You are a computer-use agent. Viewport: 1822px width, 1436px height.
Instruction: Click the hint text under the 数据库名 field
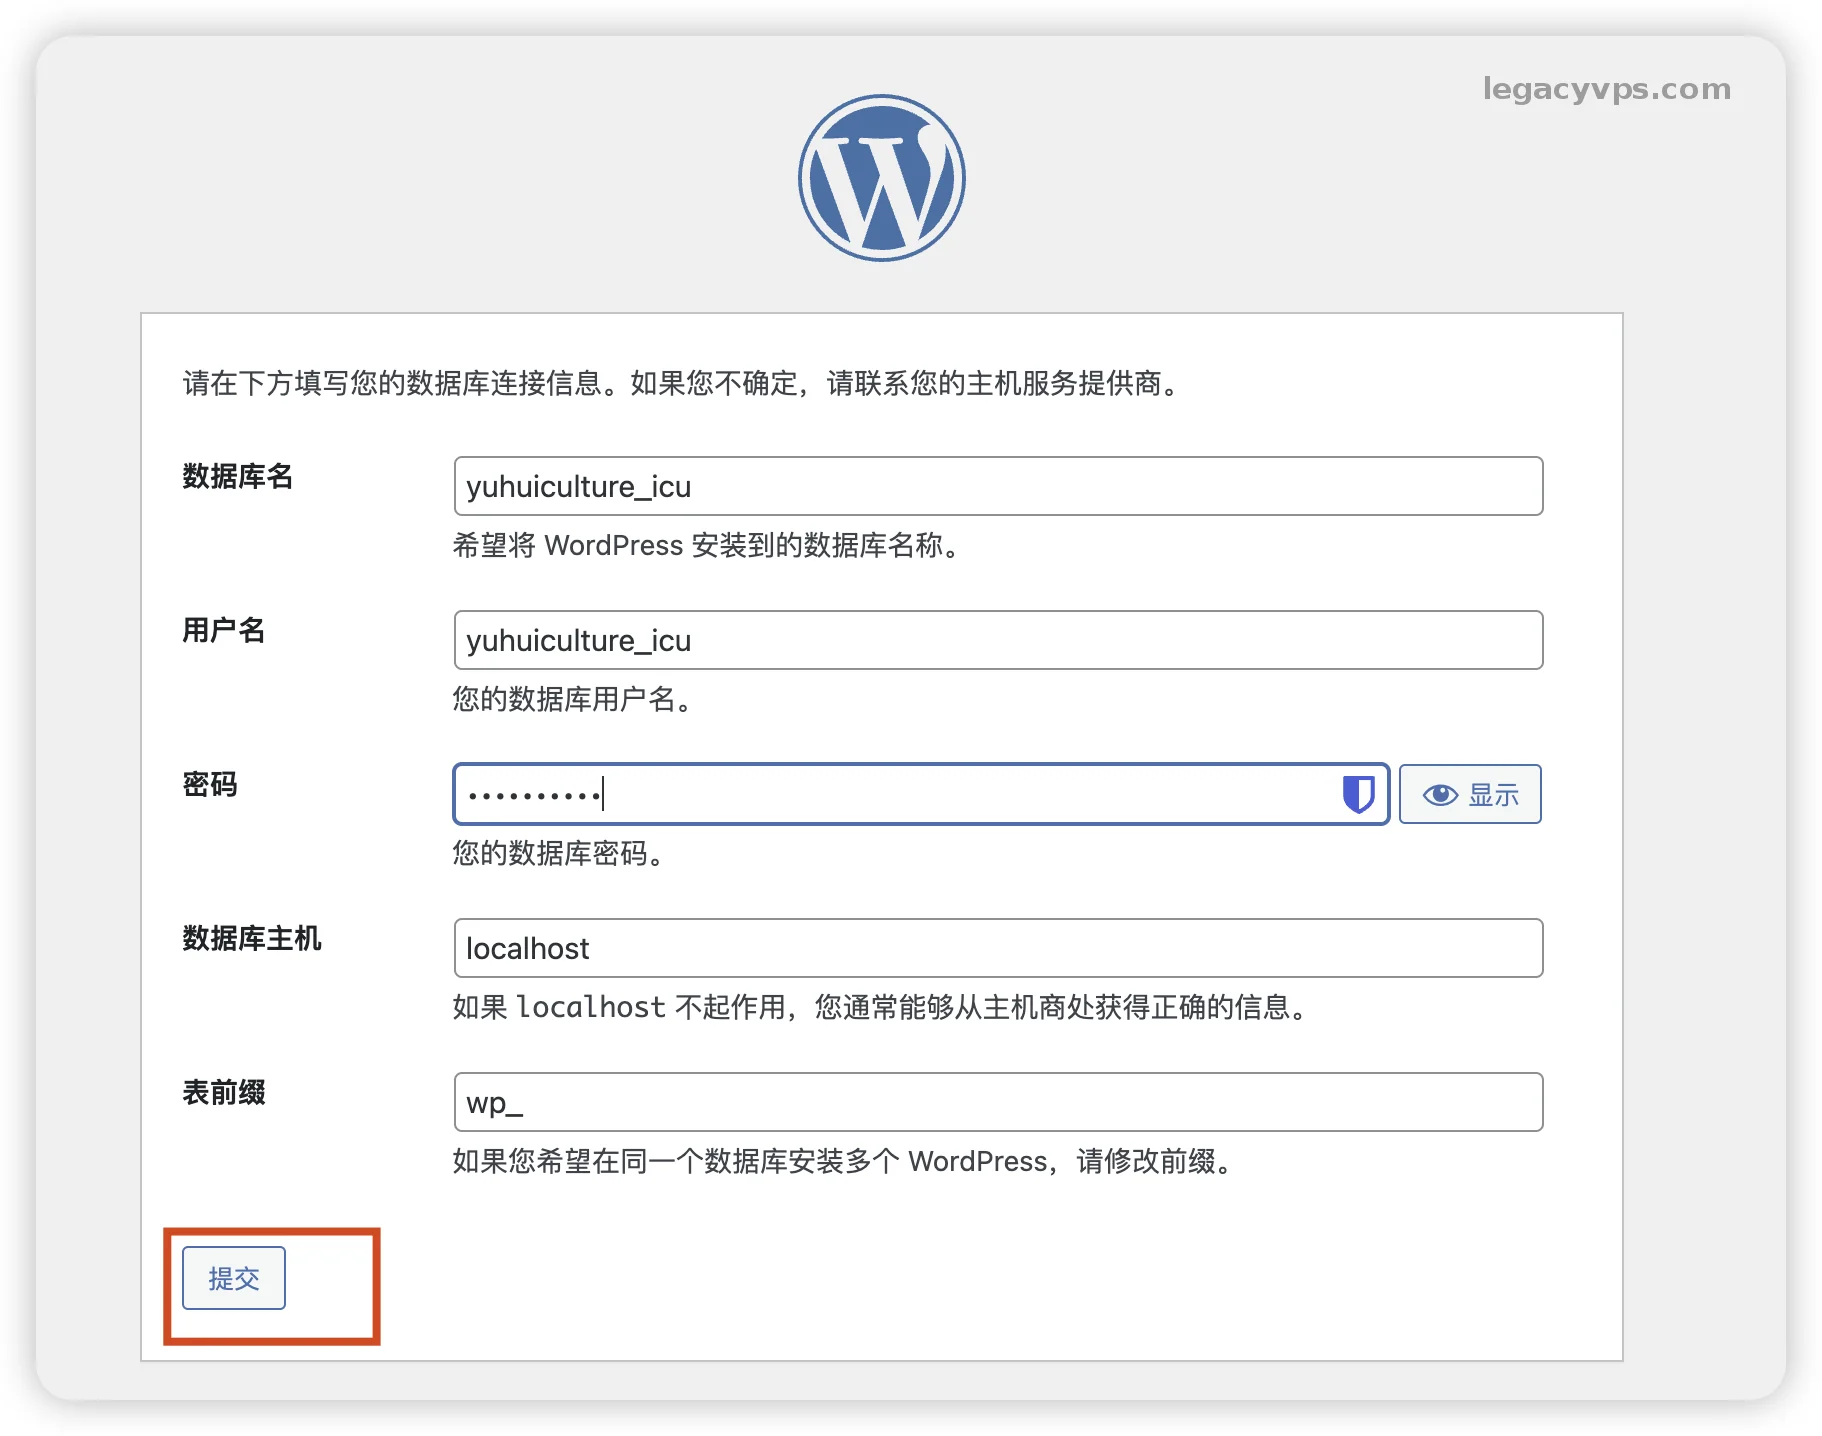coord(707,546)
